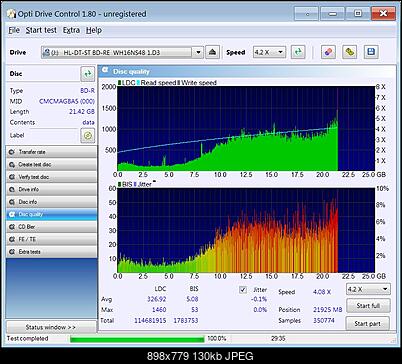Click the Test completed status text
This screenshot has height=364, width=402.
(28, 339)
